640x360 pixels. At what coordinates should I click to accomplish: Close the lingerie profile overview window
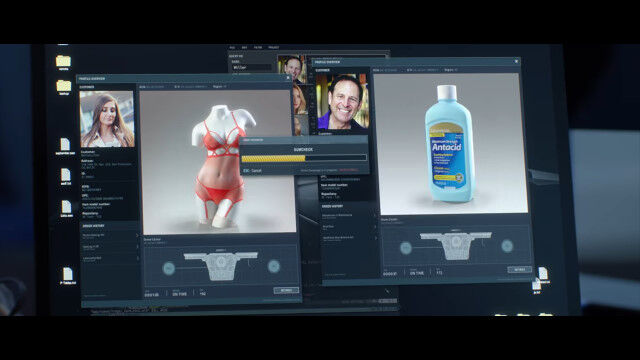click(x=288, y=78)
